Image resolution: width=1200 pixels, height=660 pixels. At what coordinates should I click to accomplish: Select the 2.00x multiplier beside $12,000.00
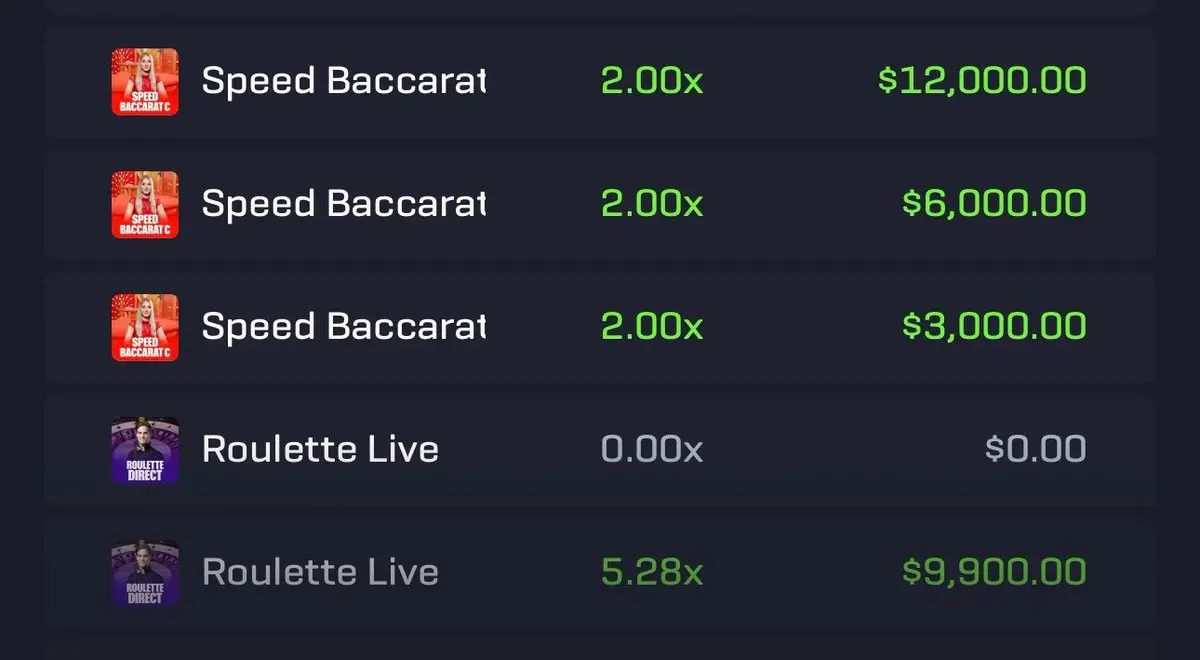pos(652,81)
